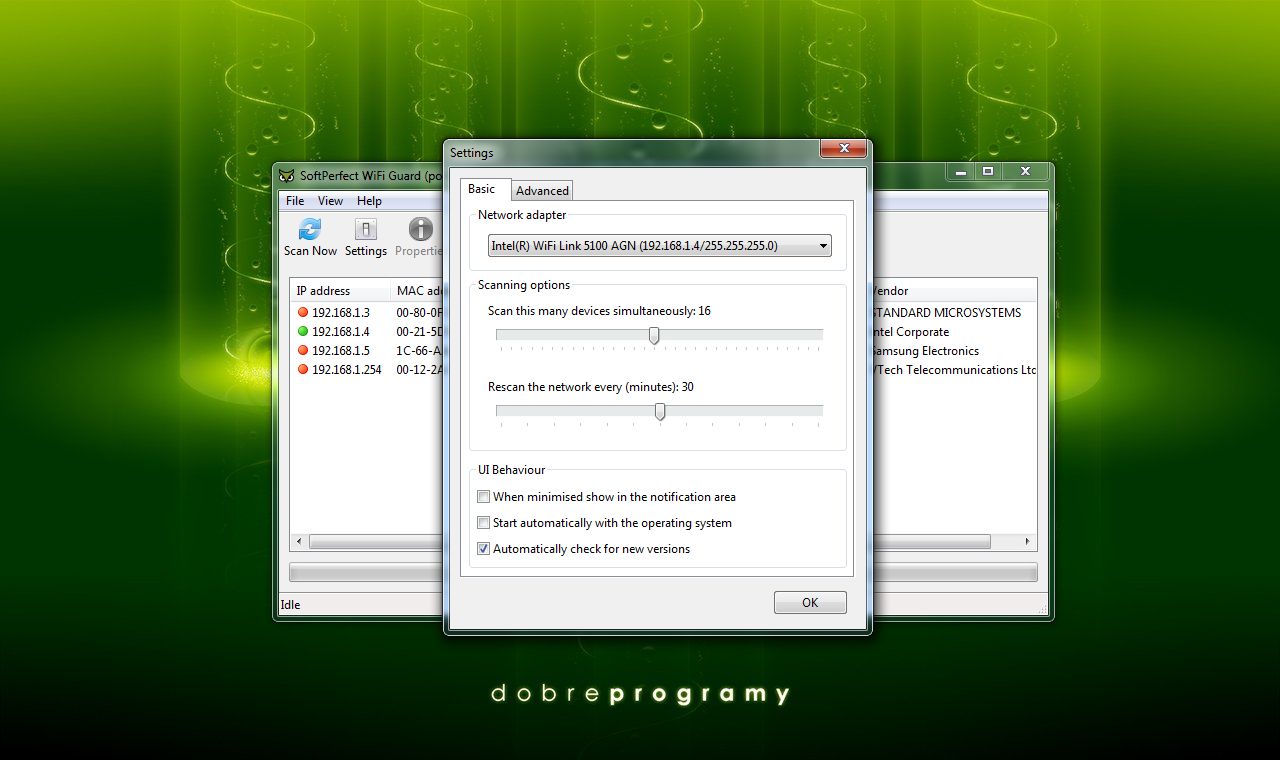Viewport: 1280px width, 760px height.
Task: Click the WiFi Guard owl title icon
Action: [x=287, y=175]
